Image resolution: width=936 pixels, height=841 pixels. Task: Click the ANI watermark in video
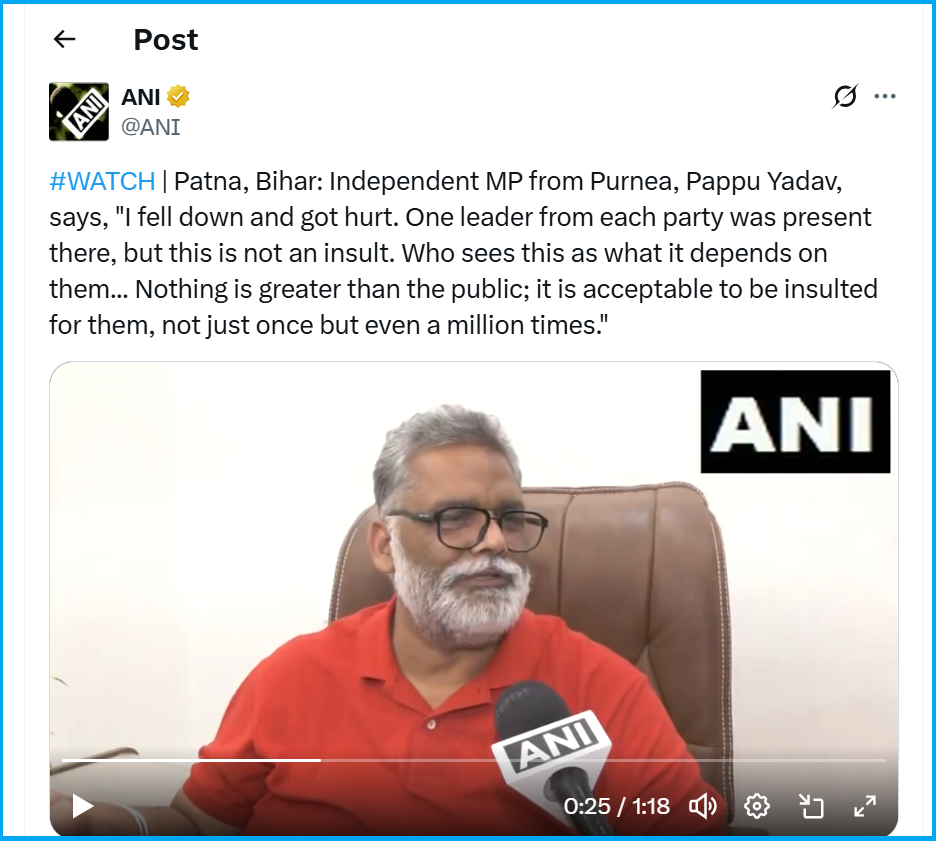click(x=795, y=421)
